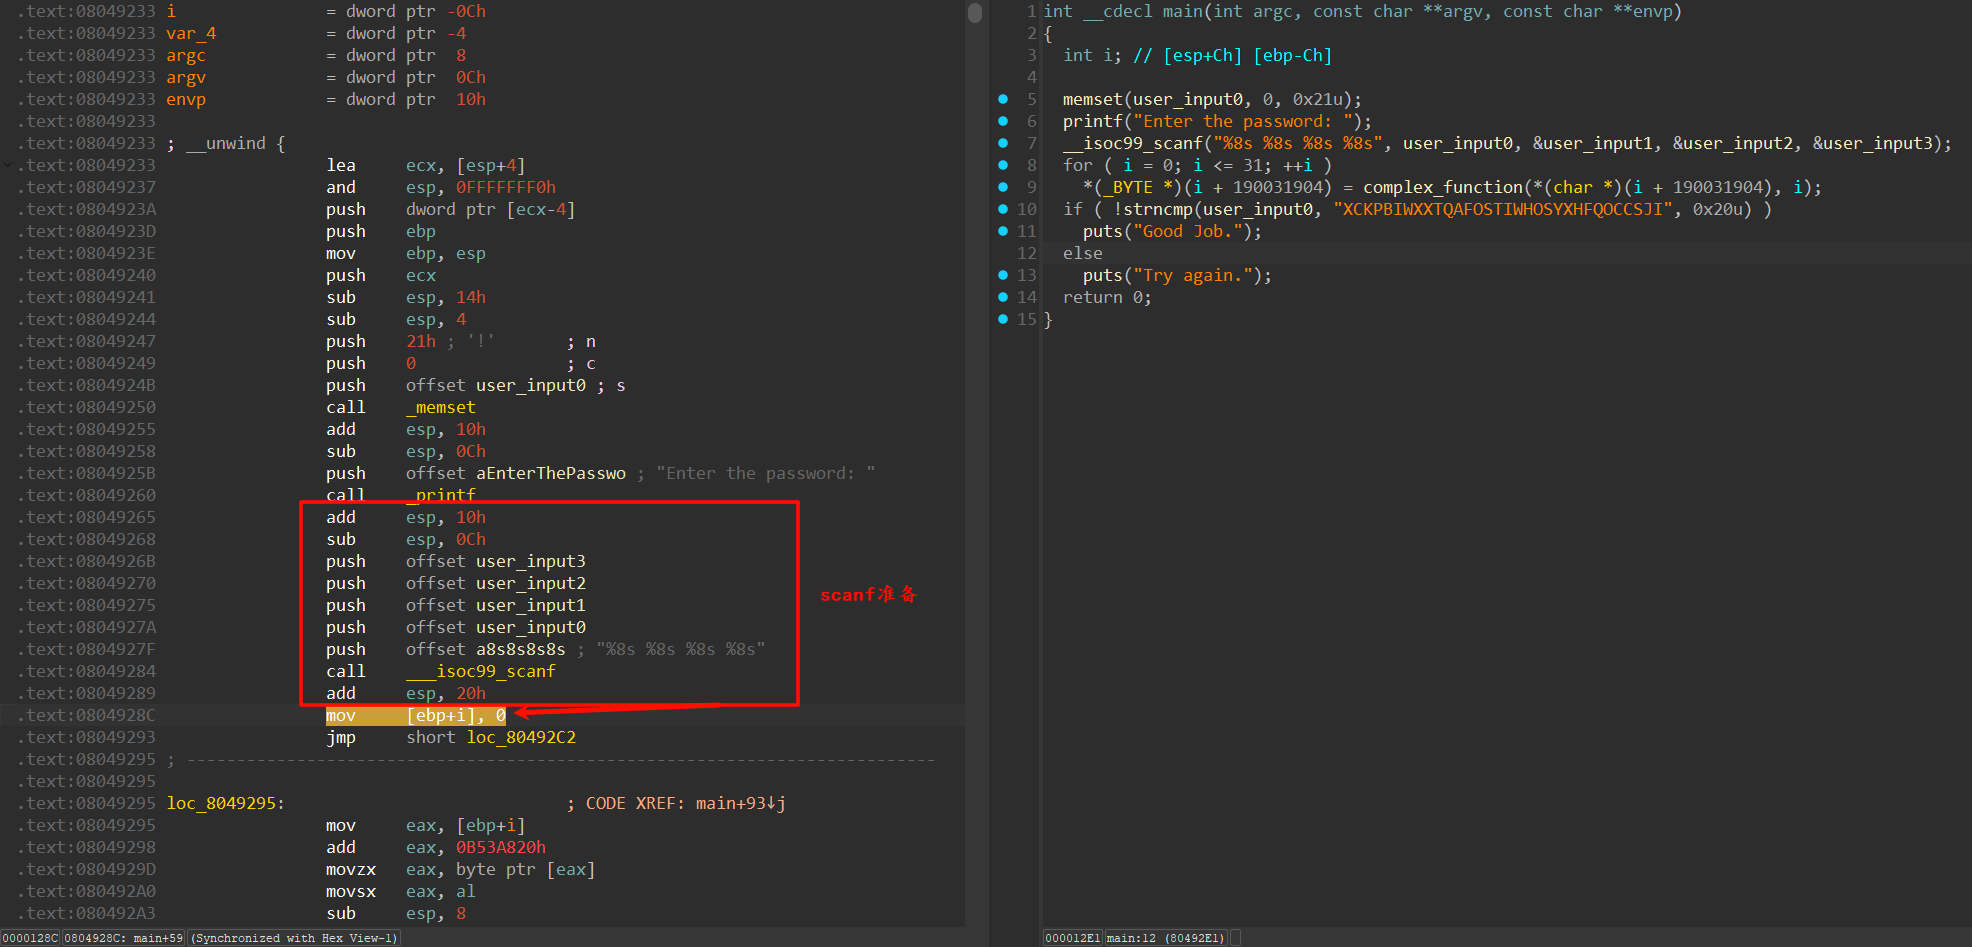This screenshot has height=947, width=1972.
Task: Toggle breakpoint dot on pseudocode line 8
Action: pos(1003,165)
